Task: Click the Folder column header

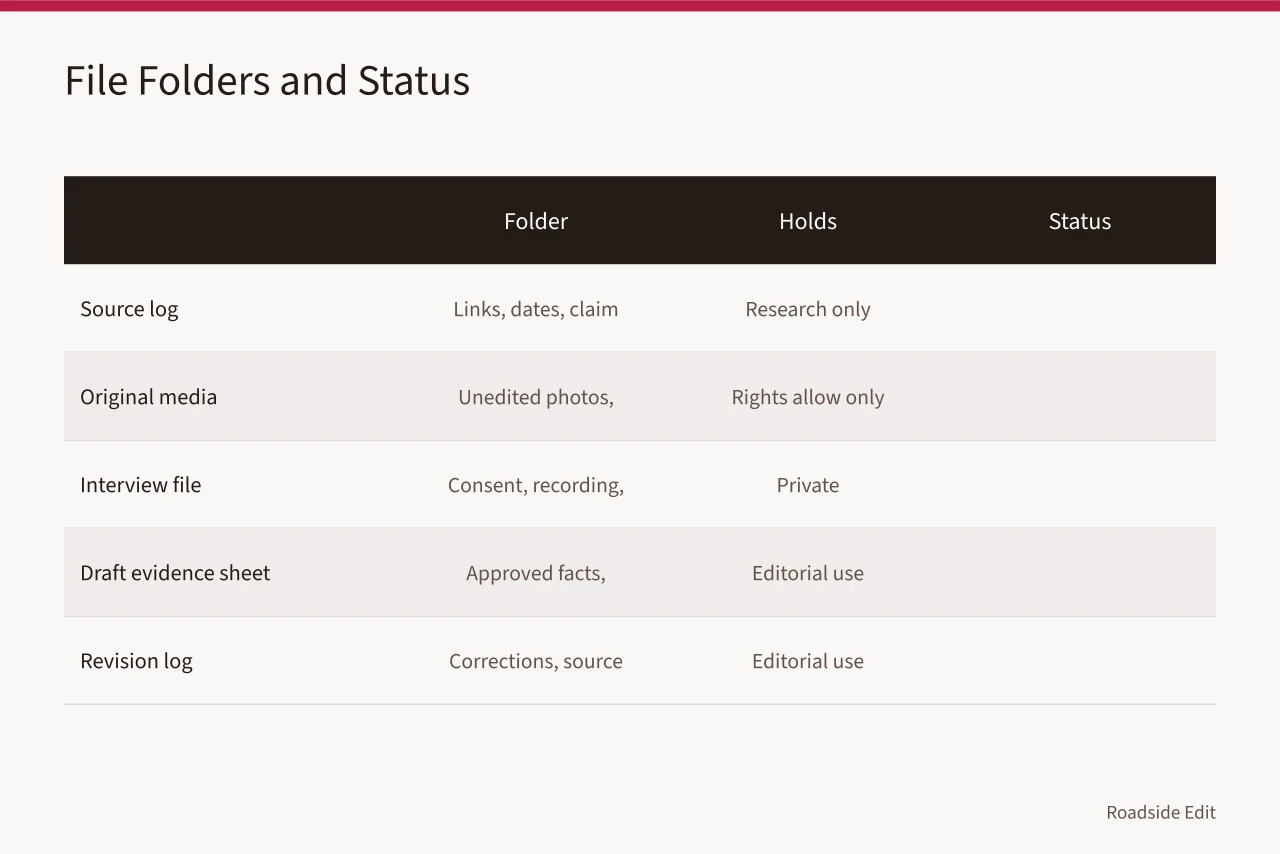Action: click(536, 221)
